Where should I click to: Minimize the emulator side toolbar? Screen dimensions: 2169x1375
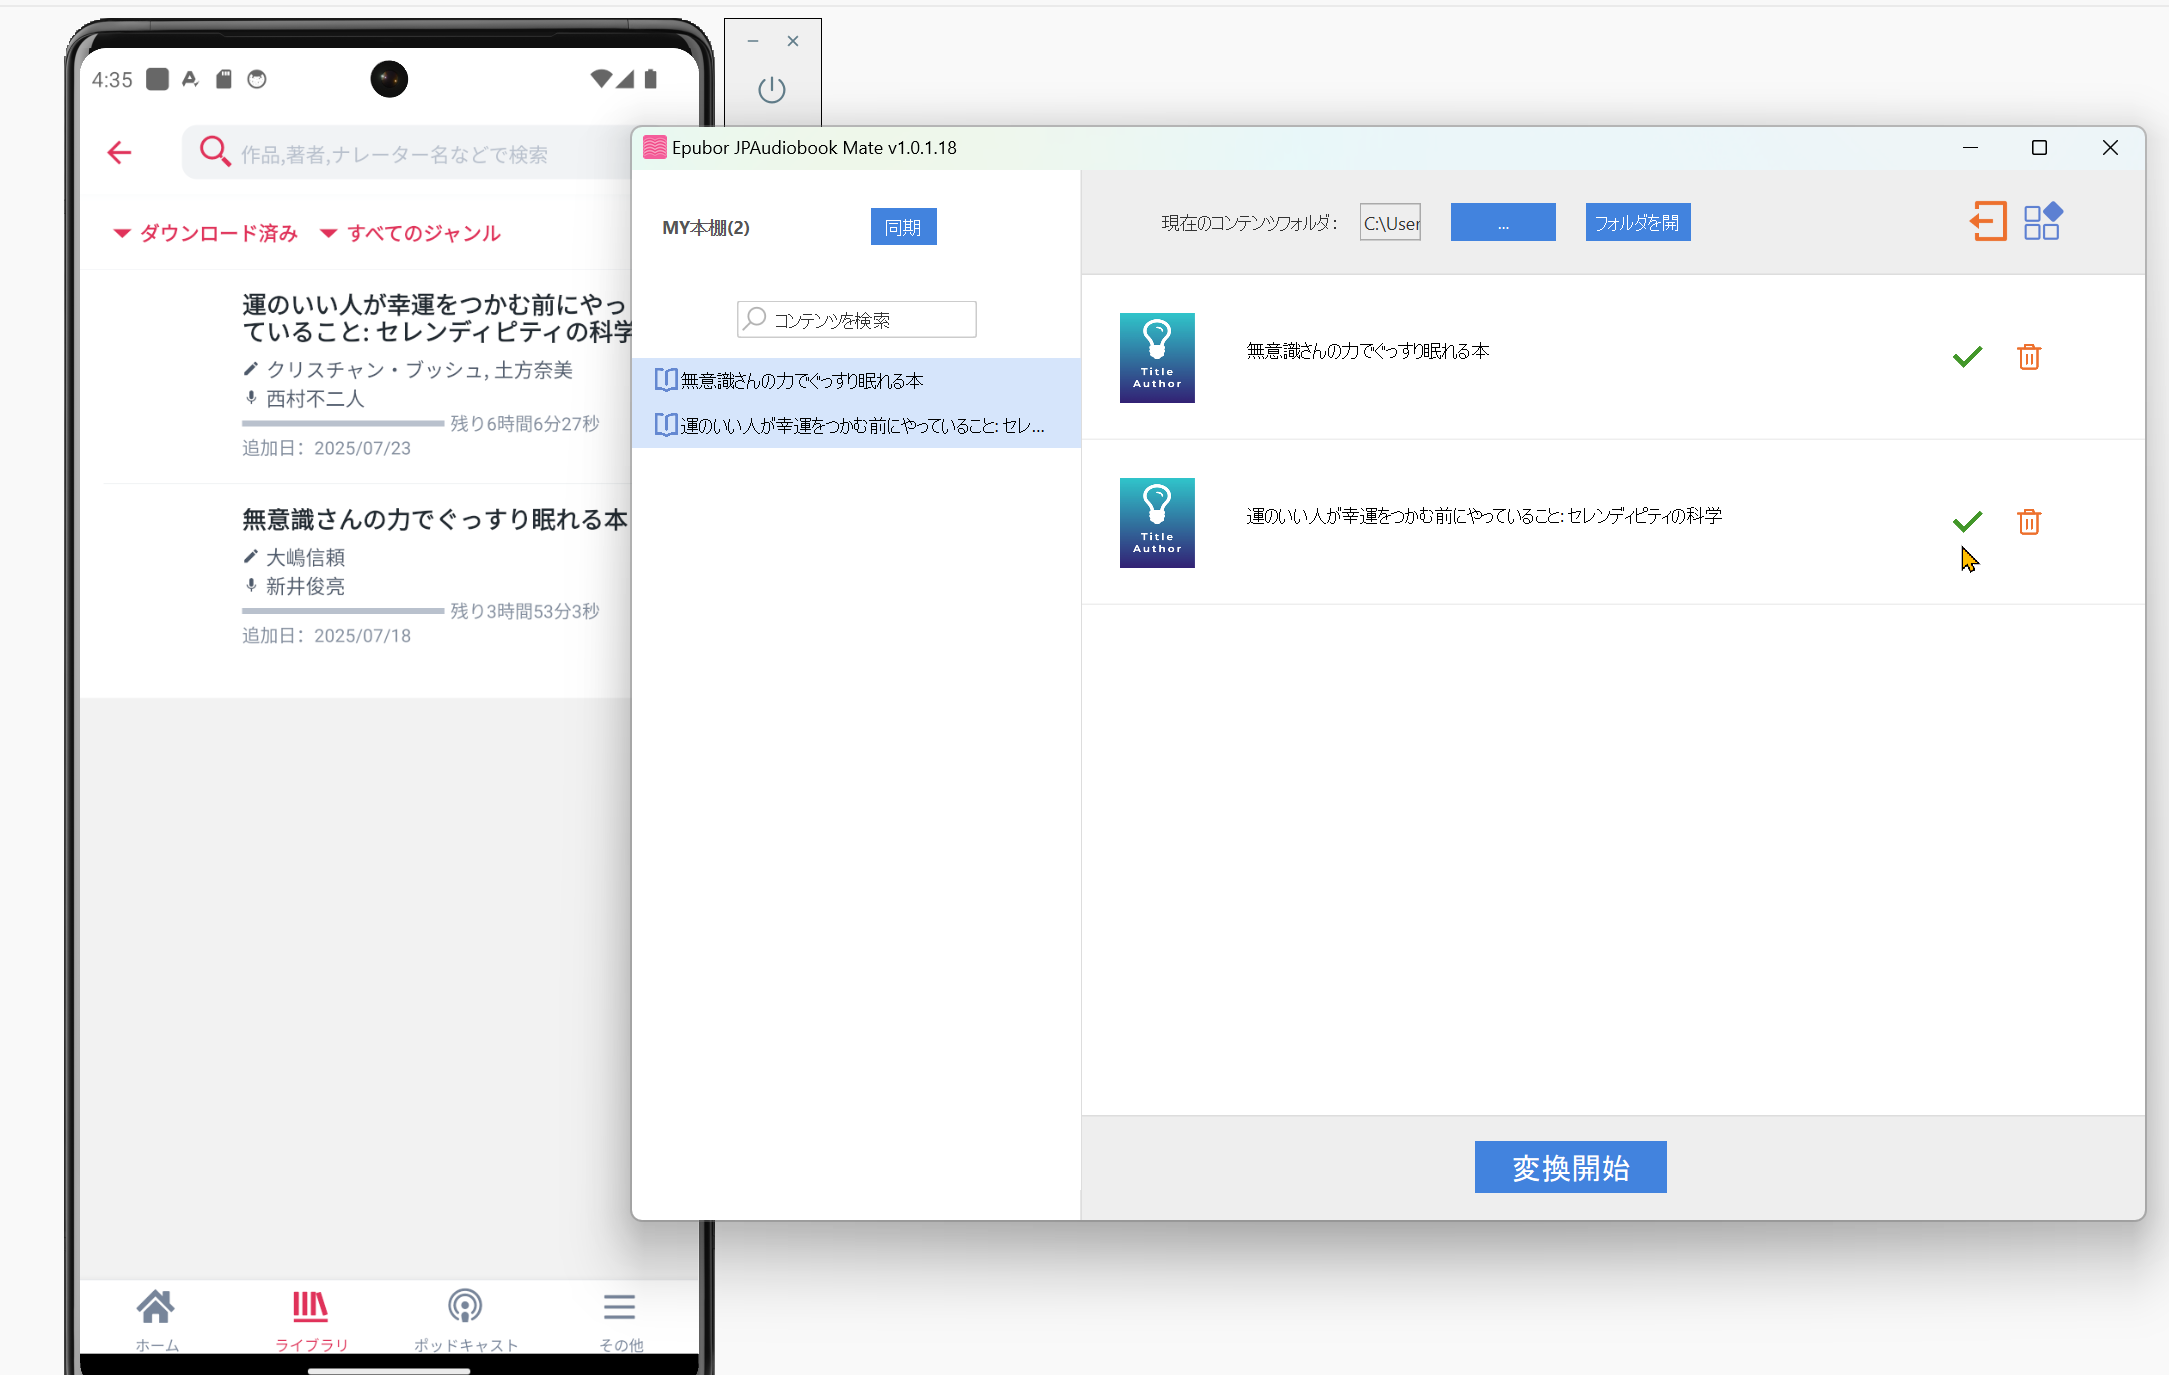[753, 41]
